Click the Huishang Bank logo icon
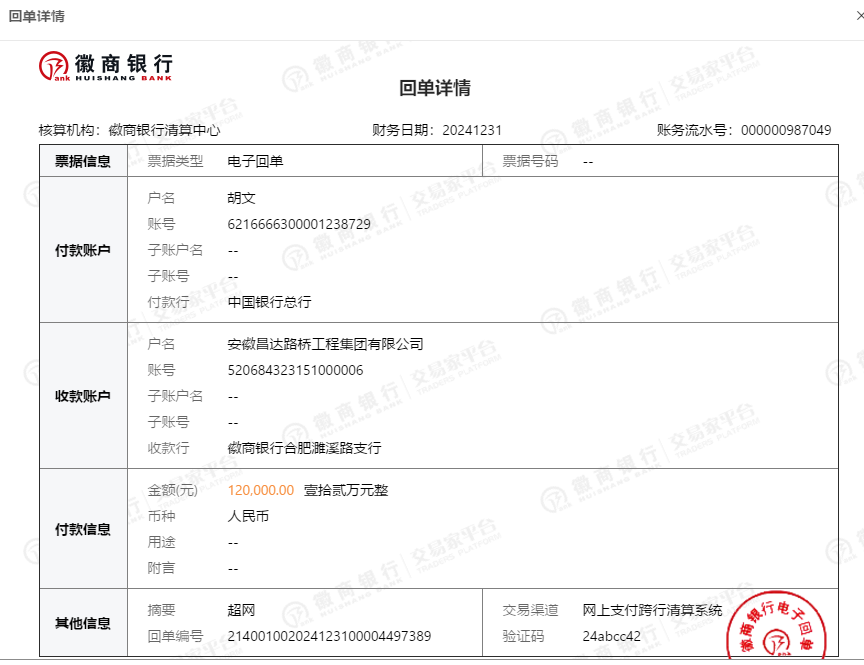The height and width of the screenshot is (665, 864). click(x=54, y=66)
